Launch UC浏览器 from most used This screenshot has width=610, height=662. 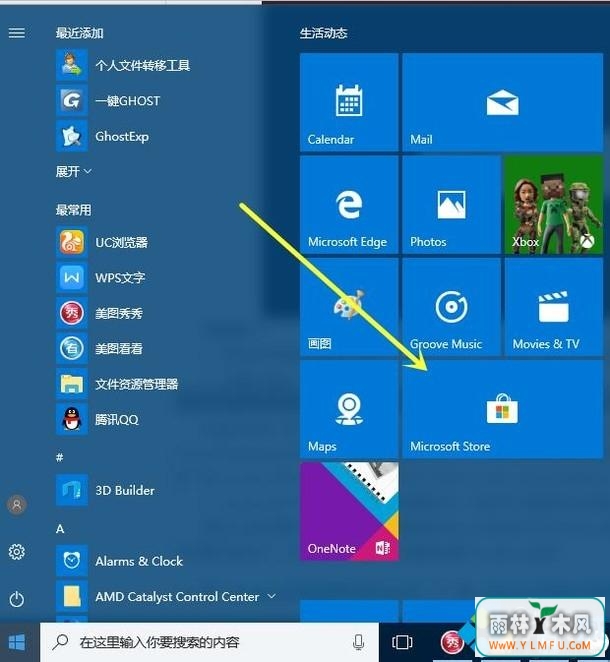[x=102, y=242]
